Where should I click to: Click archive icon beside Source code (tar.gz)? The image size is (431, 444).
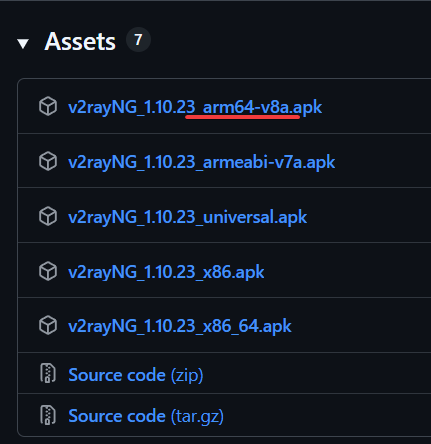pos(48,415)
